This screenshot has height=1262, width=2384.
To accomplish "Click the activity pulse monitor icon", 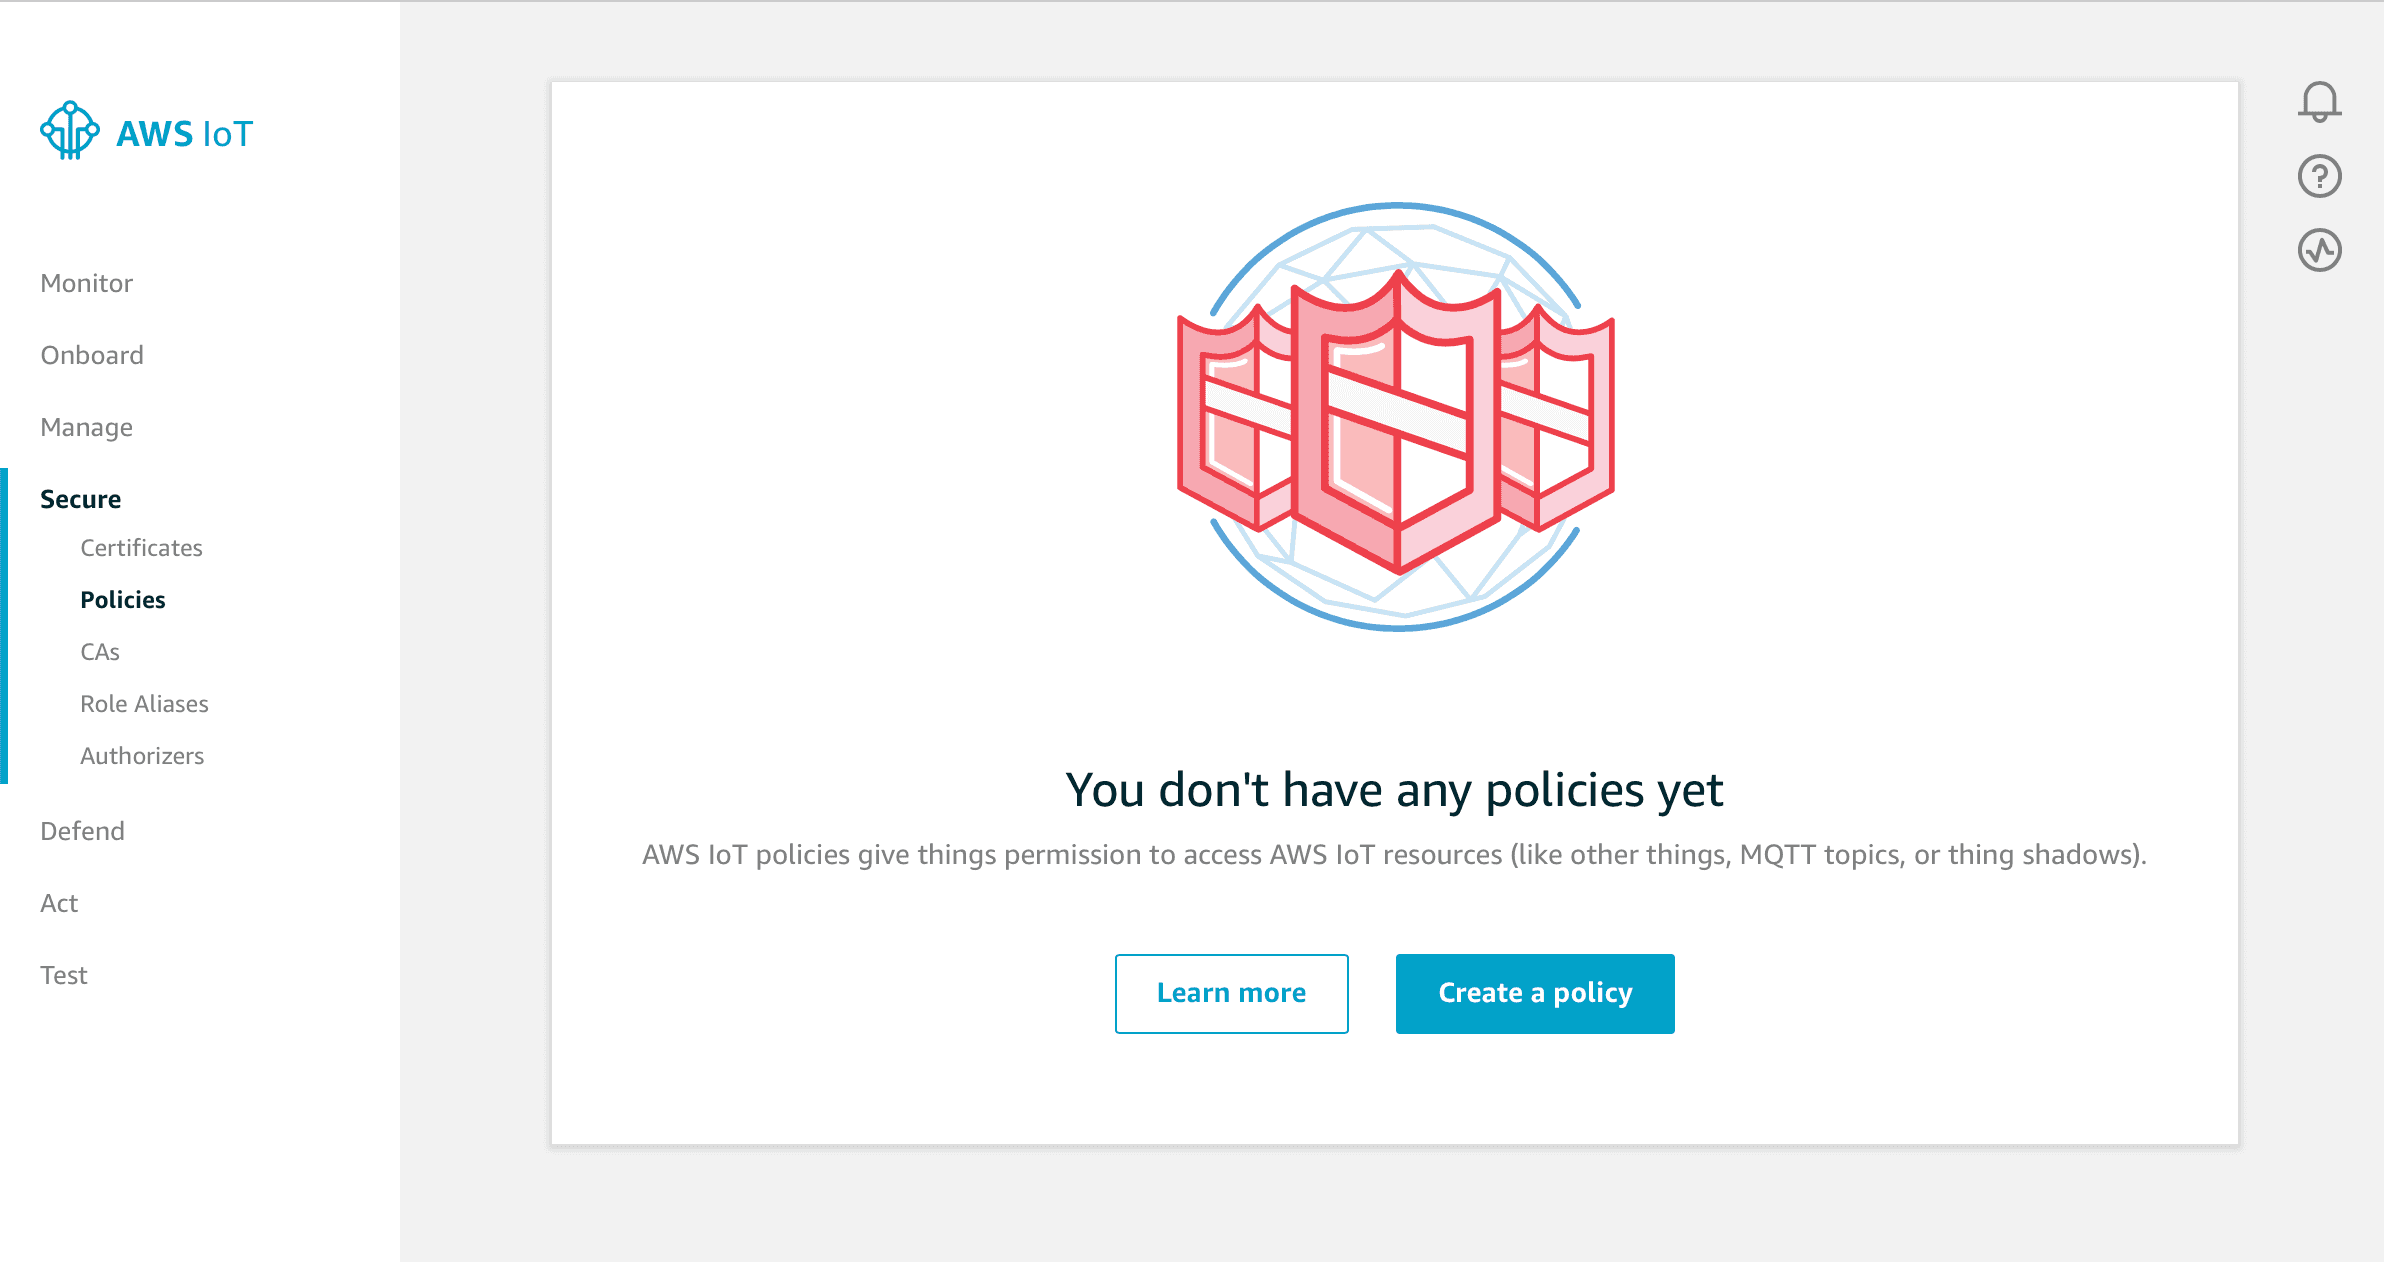I will pyautogui.click(x=2319, y=250).
